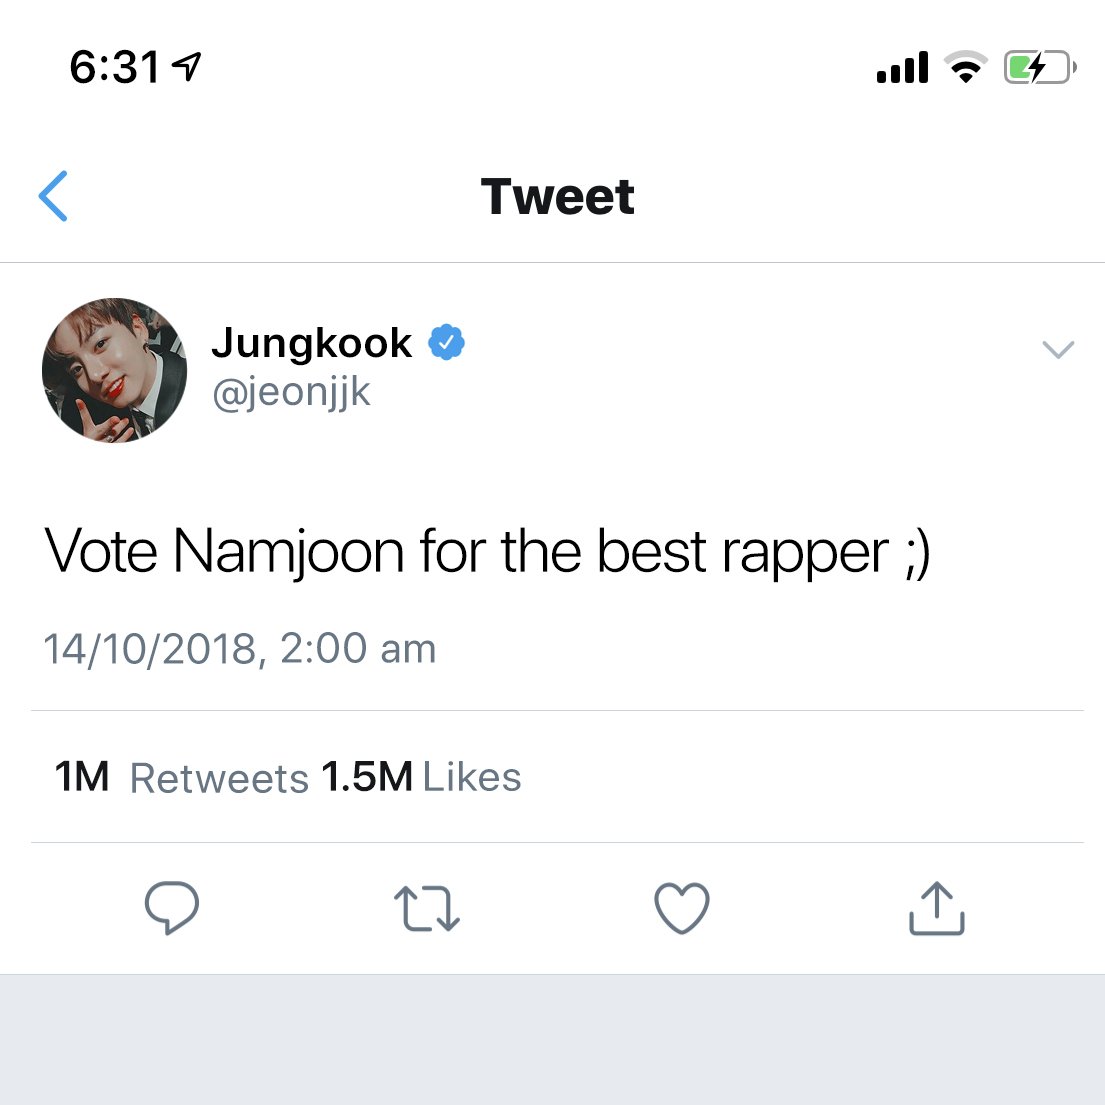Expand the tweet options chevron

point(1058,349)
